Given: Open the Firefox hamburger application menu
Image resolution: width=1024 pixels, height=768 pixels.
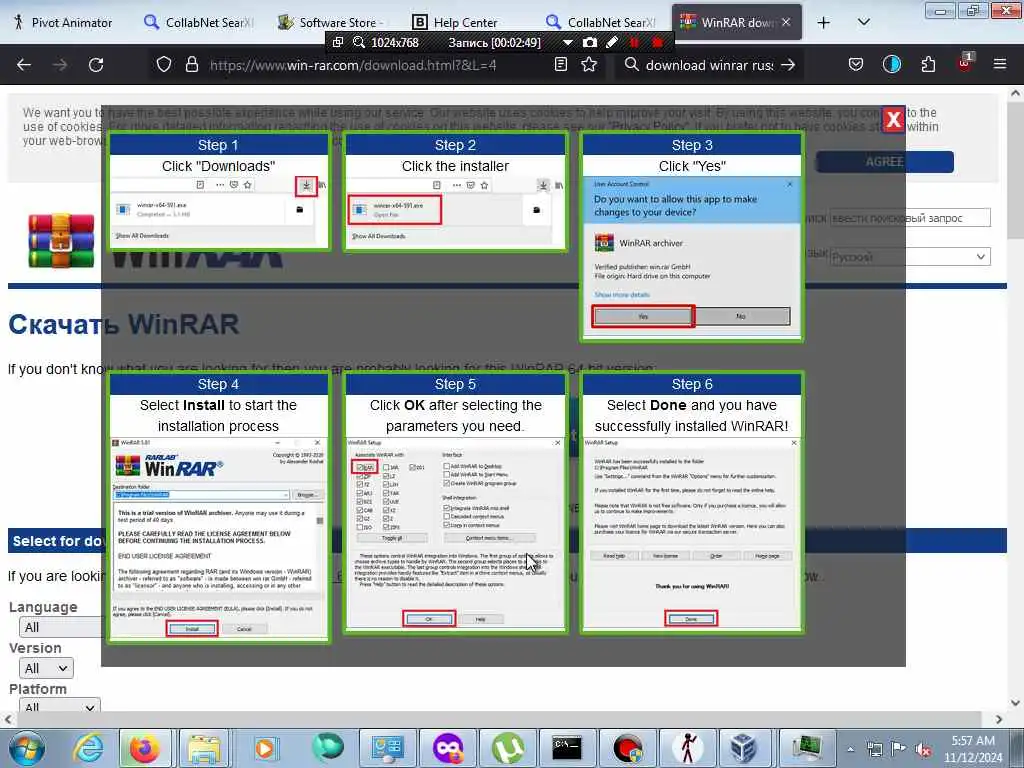Looking at the screenshot, I should point(1000,65).
